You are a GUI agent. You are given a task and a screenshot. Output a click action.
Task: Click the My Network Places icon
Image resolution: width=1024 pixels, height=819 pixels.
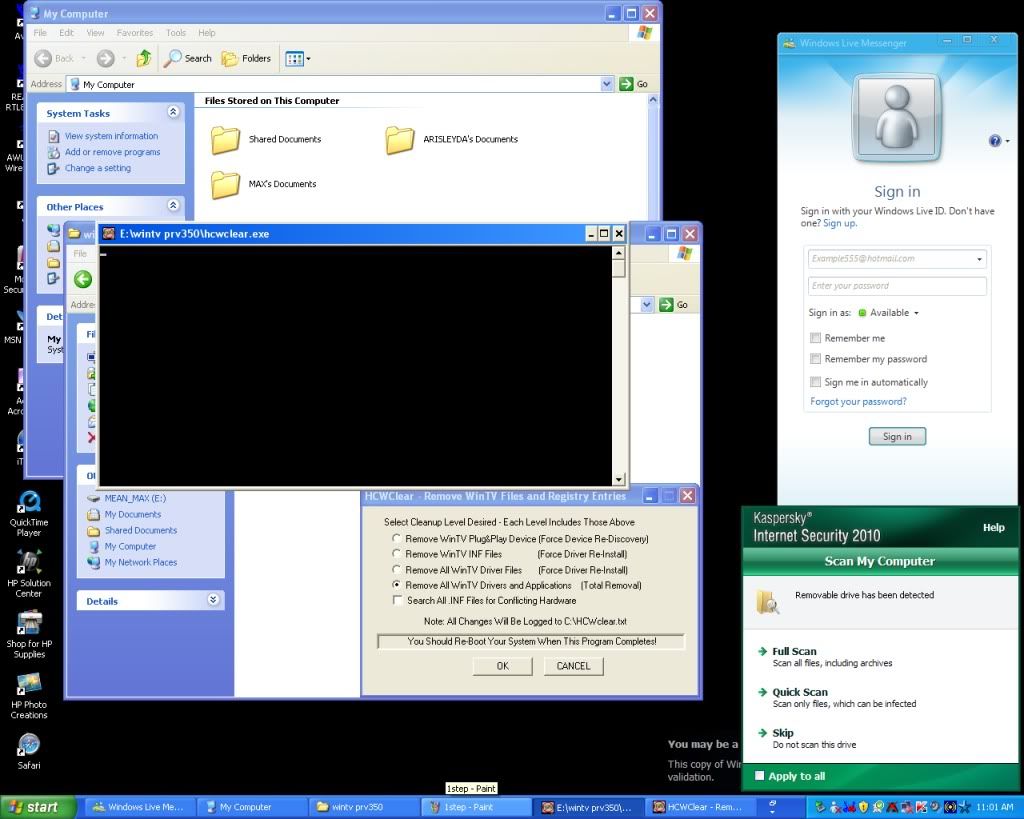point(93,562)
